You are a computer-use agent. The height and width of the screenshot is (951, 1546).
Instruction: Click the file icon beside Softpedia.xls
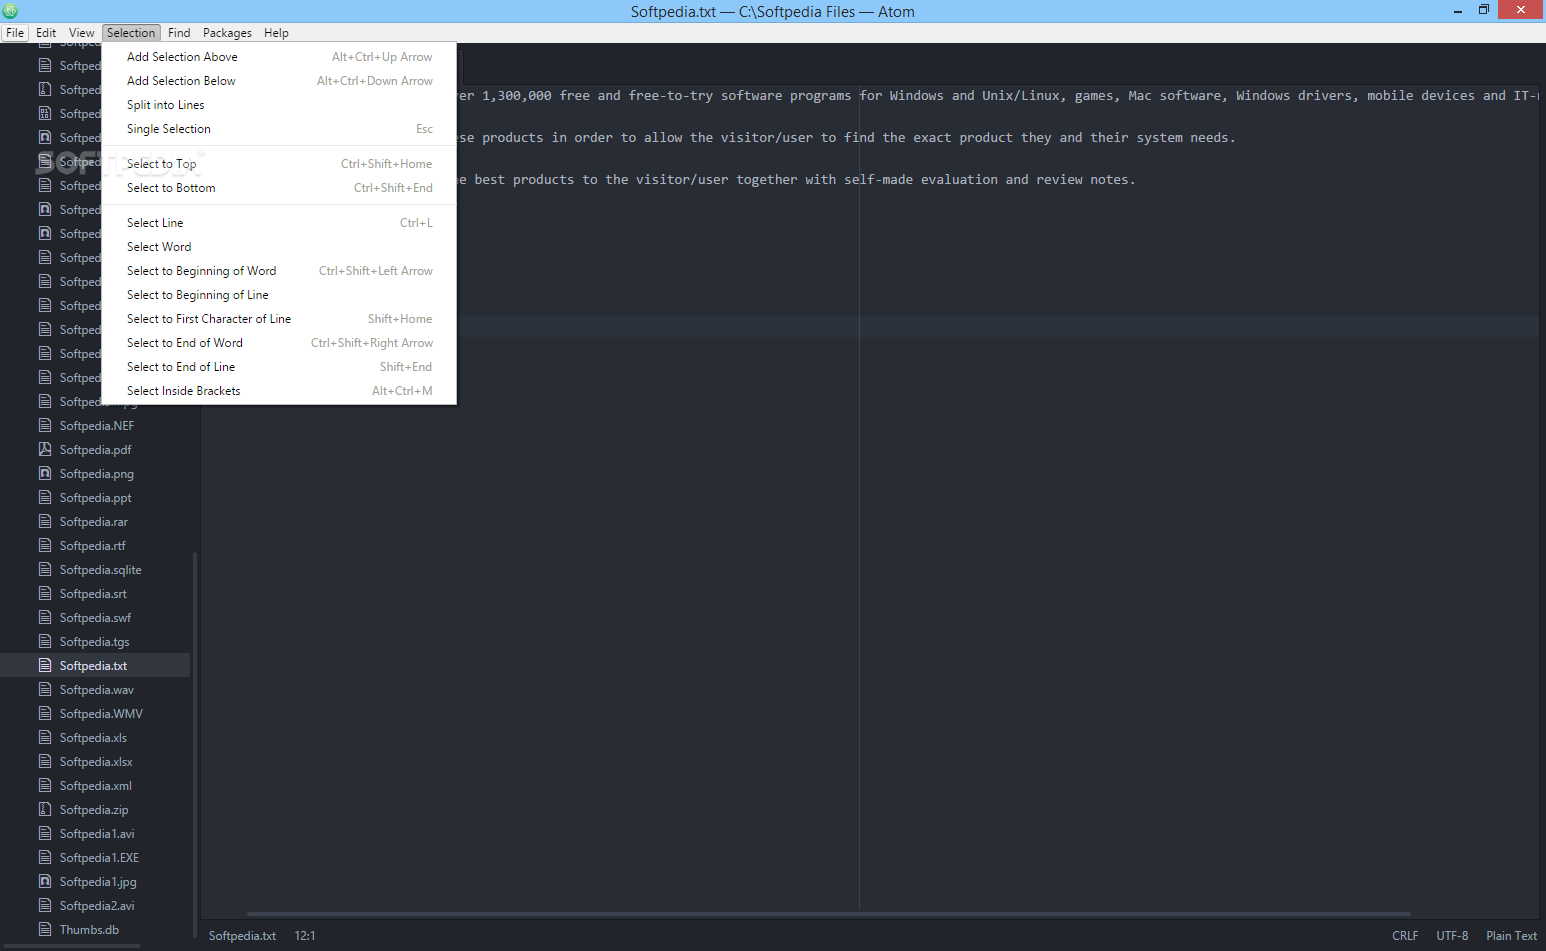(x=45, y=737)
